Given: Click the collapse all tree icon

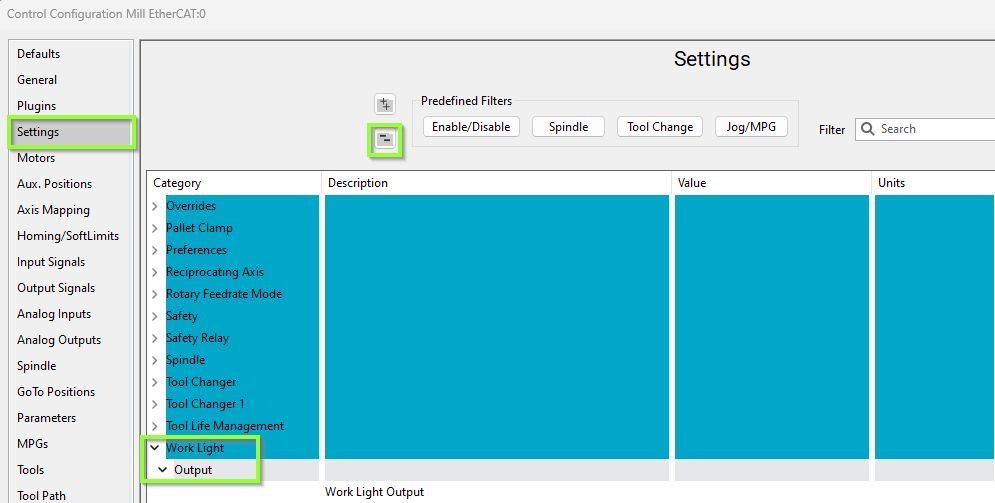Looking at the screenshot, I should tap(385, 139).
